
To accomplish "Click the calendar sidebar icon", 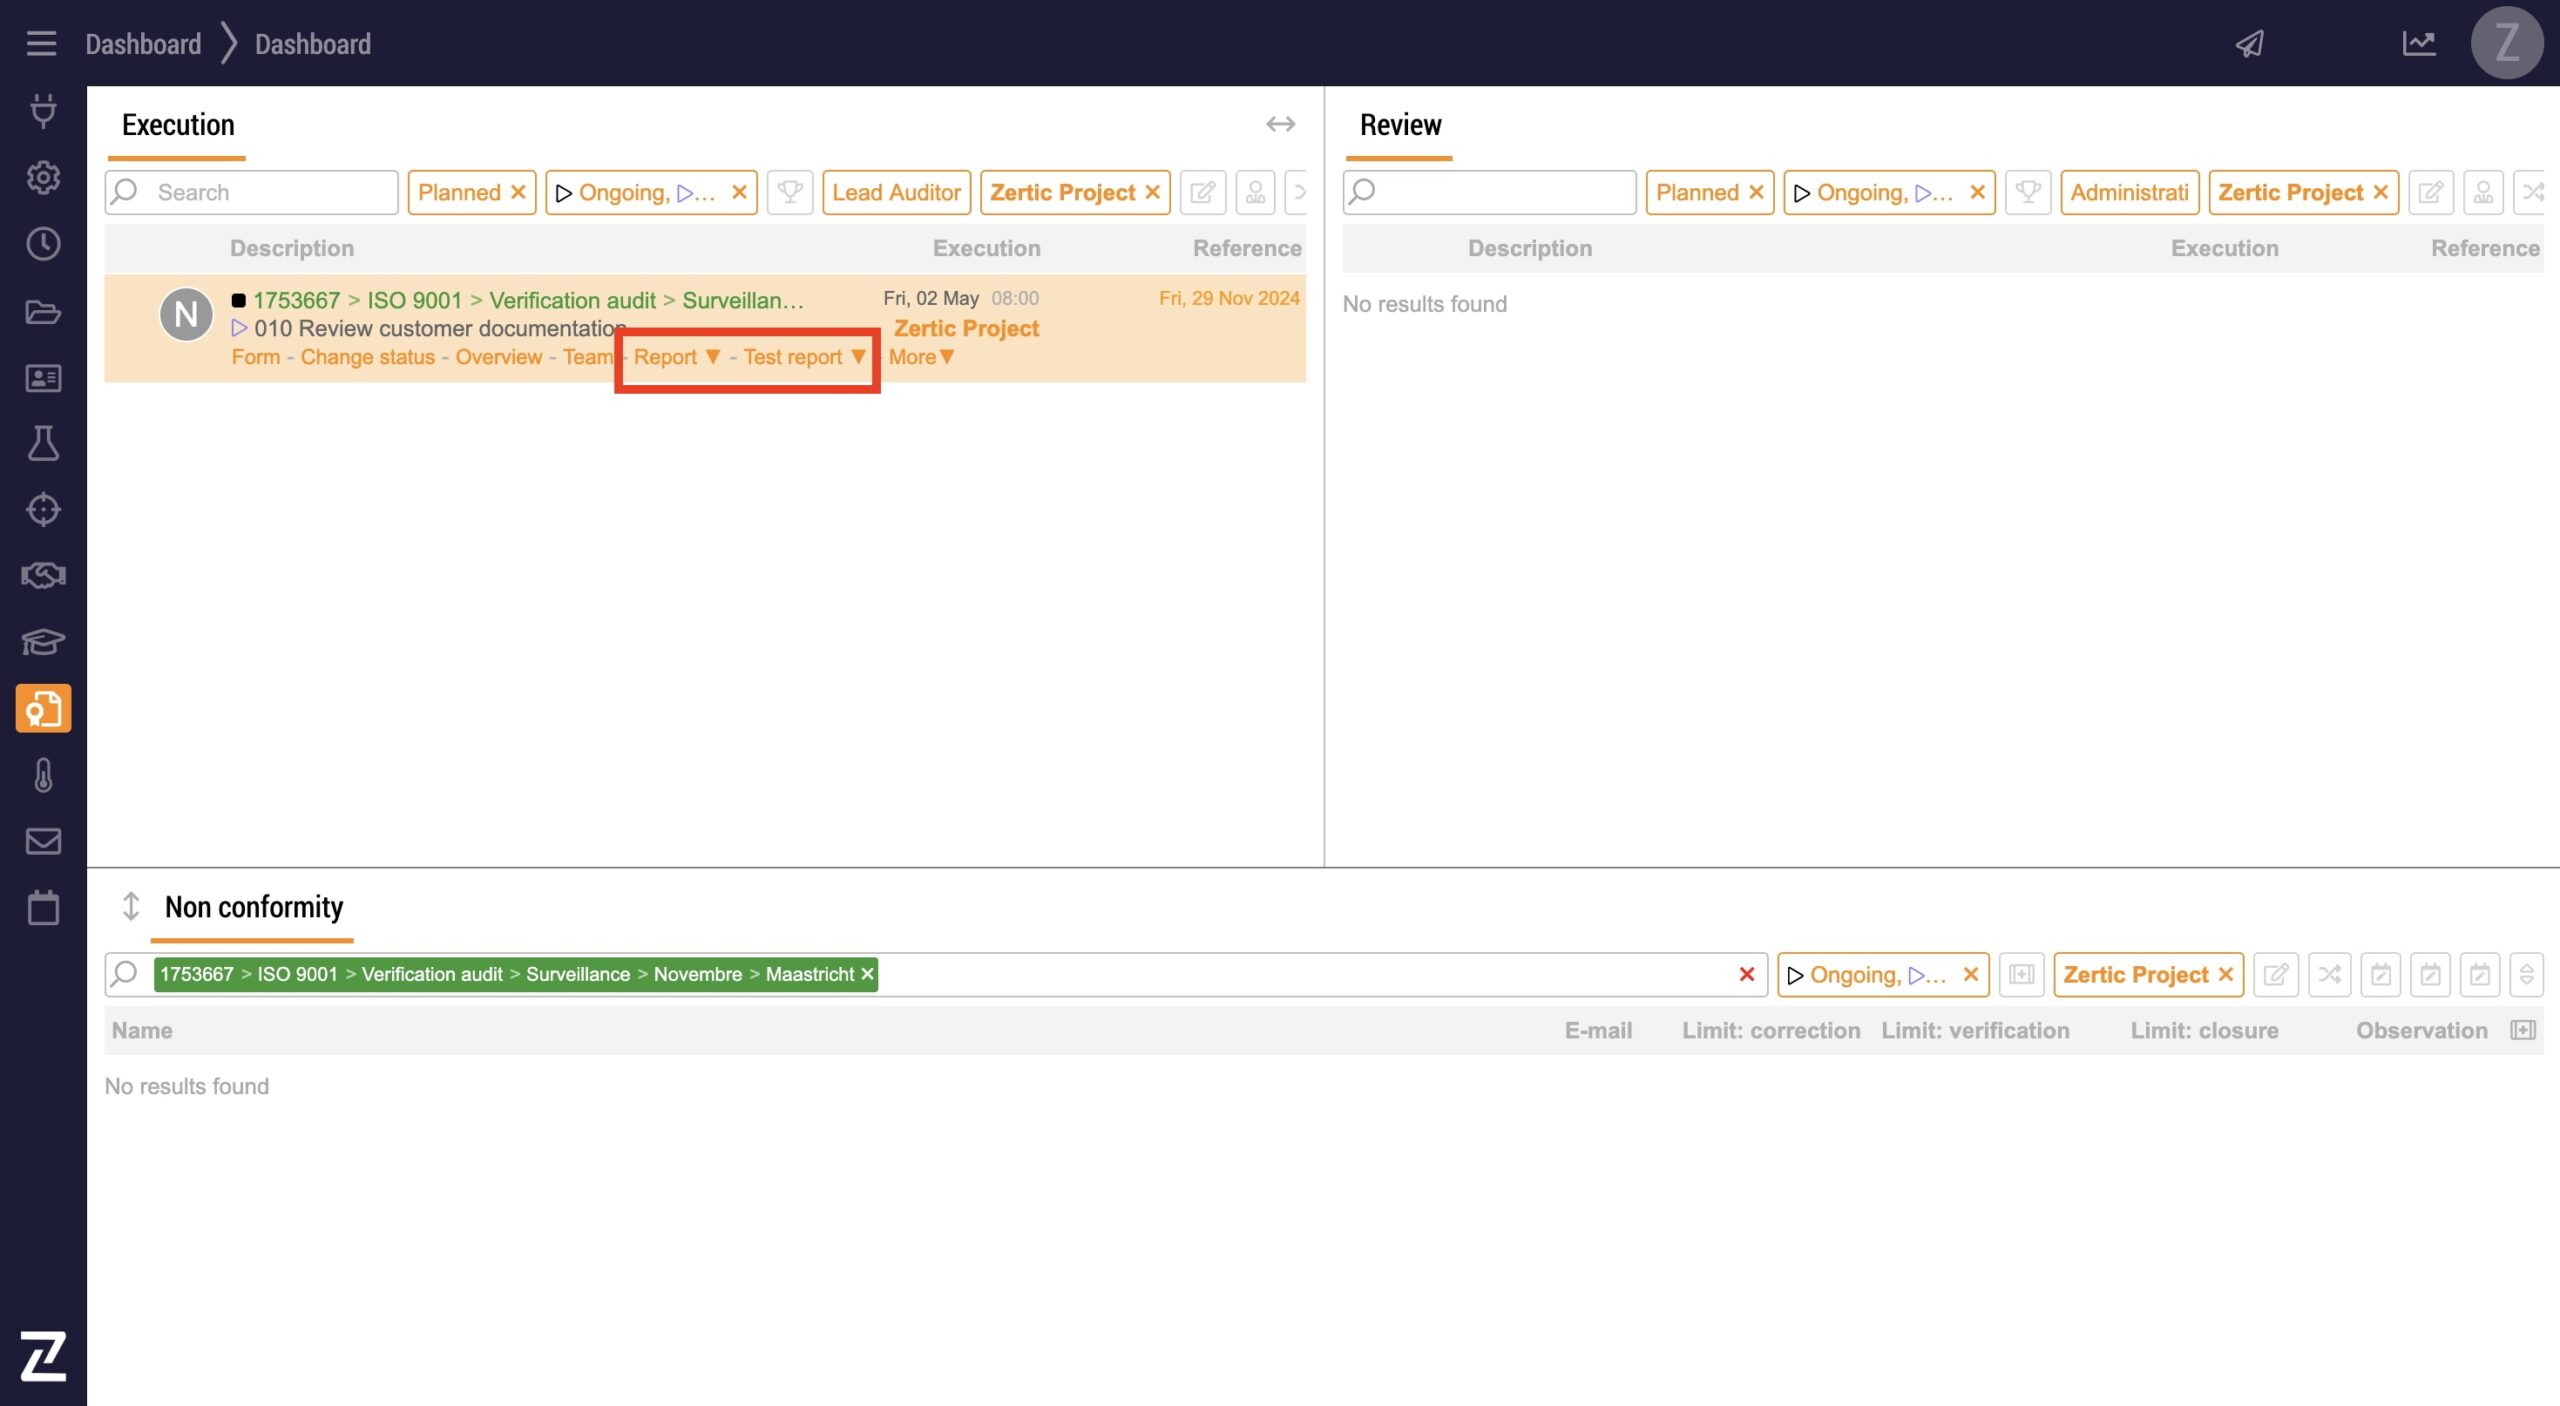I will tap(43, 908).
